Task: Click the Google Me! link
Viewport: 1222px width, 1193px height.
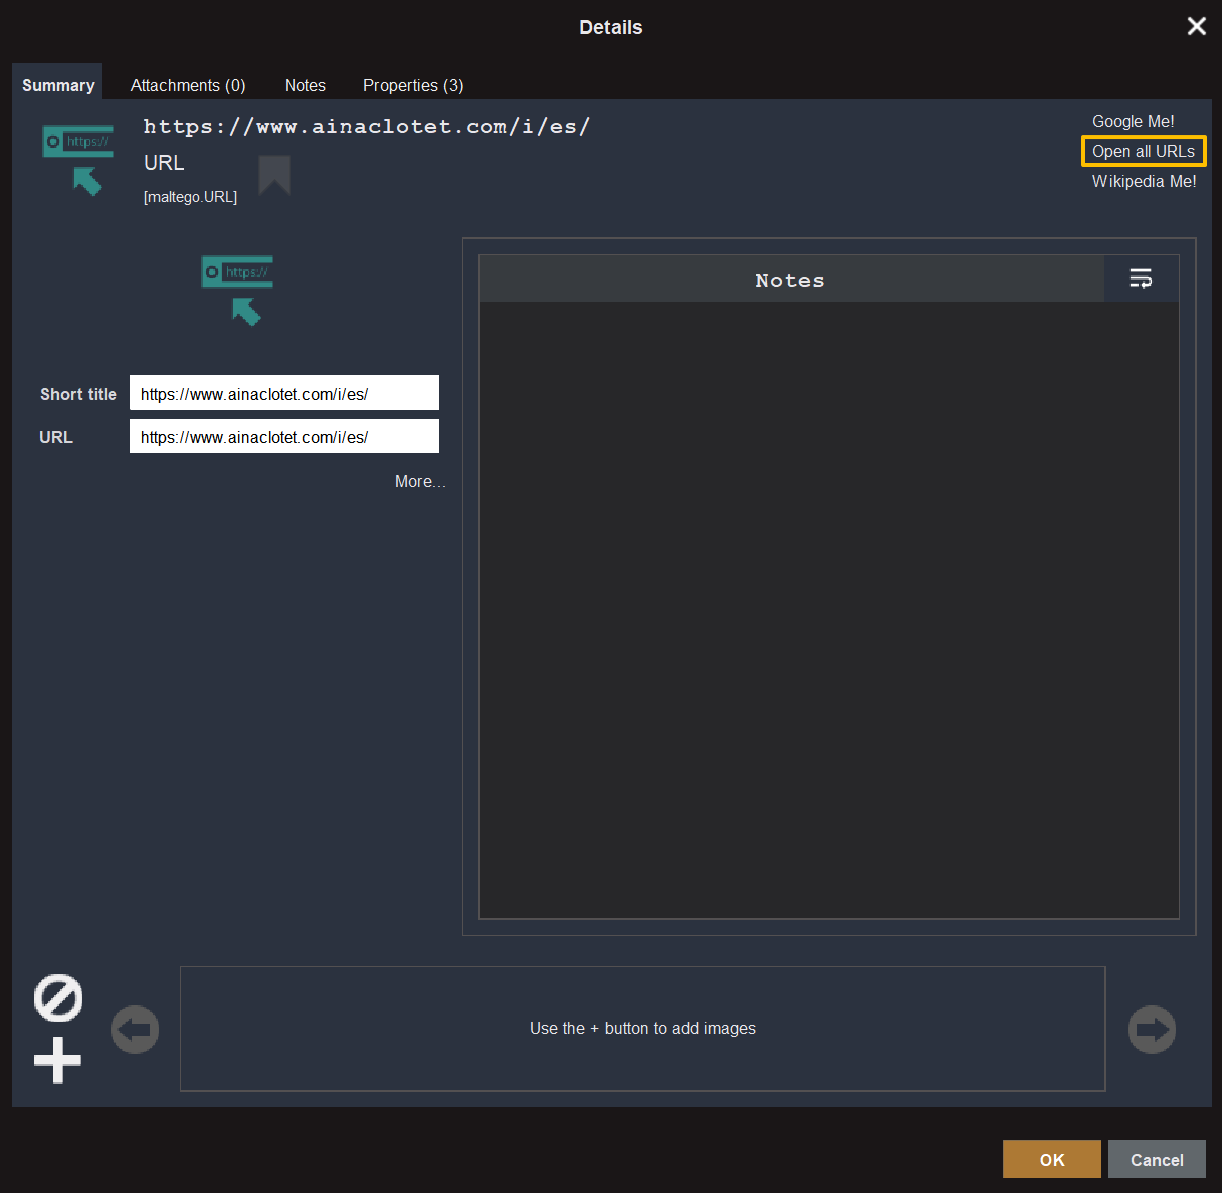Action: (x=1133, y=121)
